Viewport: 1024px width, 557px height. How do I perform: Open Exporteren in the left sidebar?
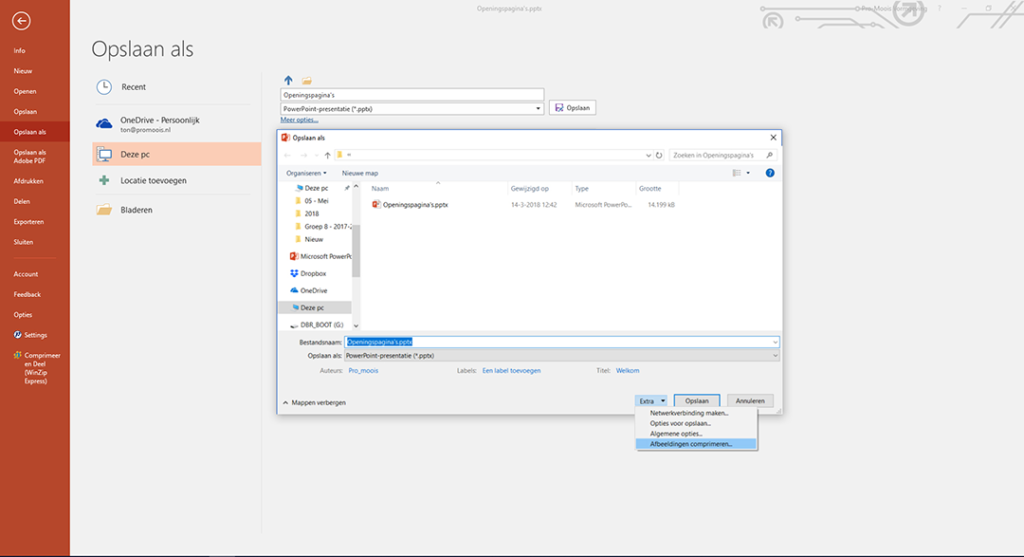[28, 221]
